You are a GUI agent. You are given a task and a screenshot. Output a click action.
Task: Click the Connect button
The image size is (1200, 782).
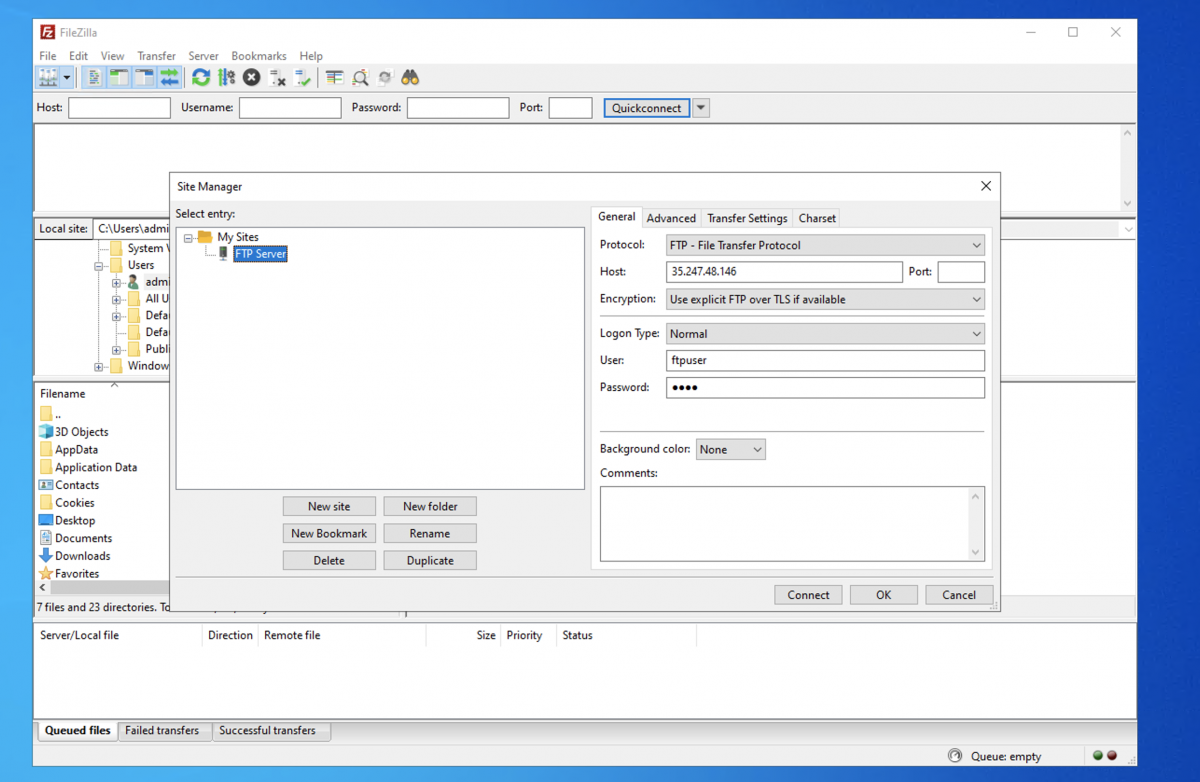pyautogui.click(x=808, y=595)
